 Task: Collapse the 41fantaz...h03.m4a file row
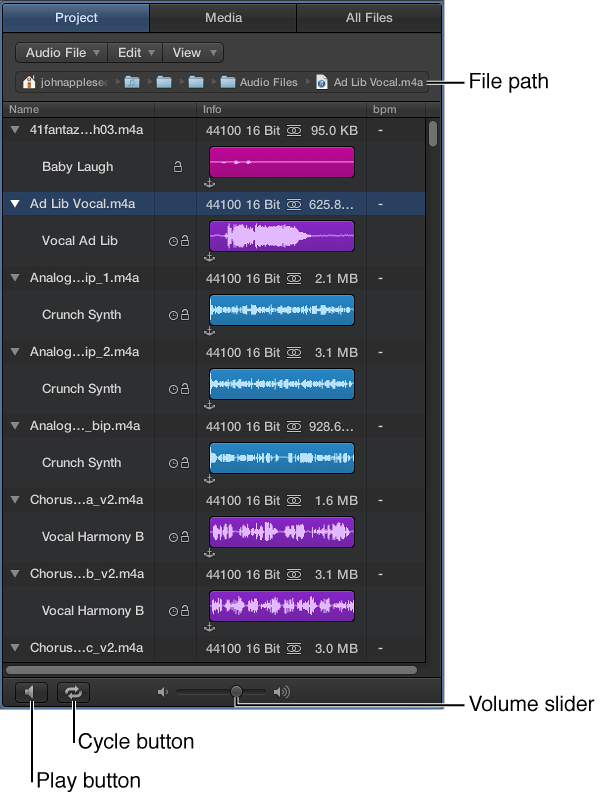tap(15, 130)
